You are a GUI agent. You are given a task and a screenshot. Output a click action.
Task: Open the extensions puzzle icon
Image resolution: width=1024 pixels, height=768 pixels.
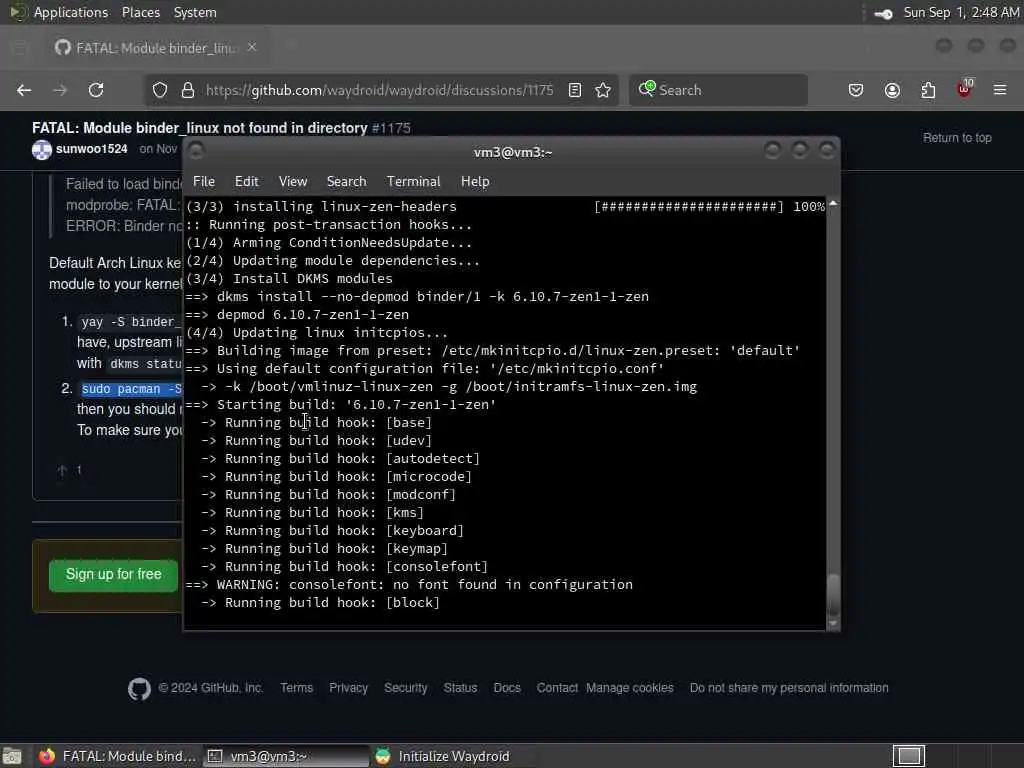click(928, 90)
